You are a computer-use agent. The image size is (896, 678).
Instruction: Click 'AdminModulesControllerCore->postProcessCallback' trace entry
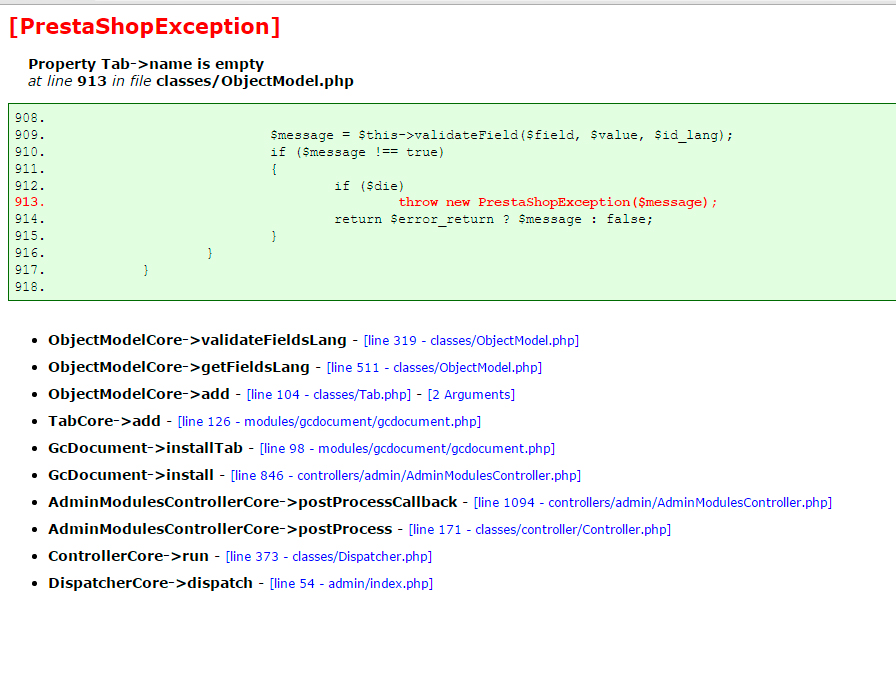pyautogui.click(x=253, y=502)
